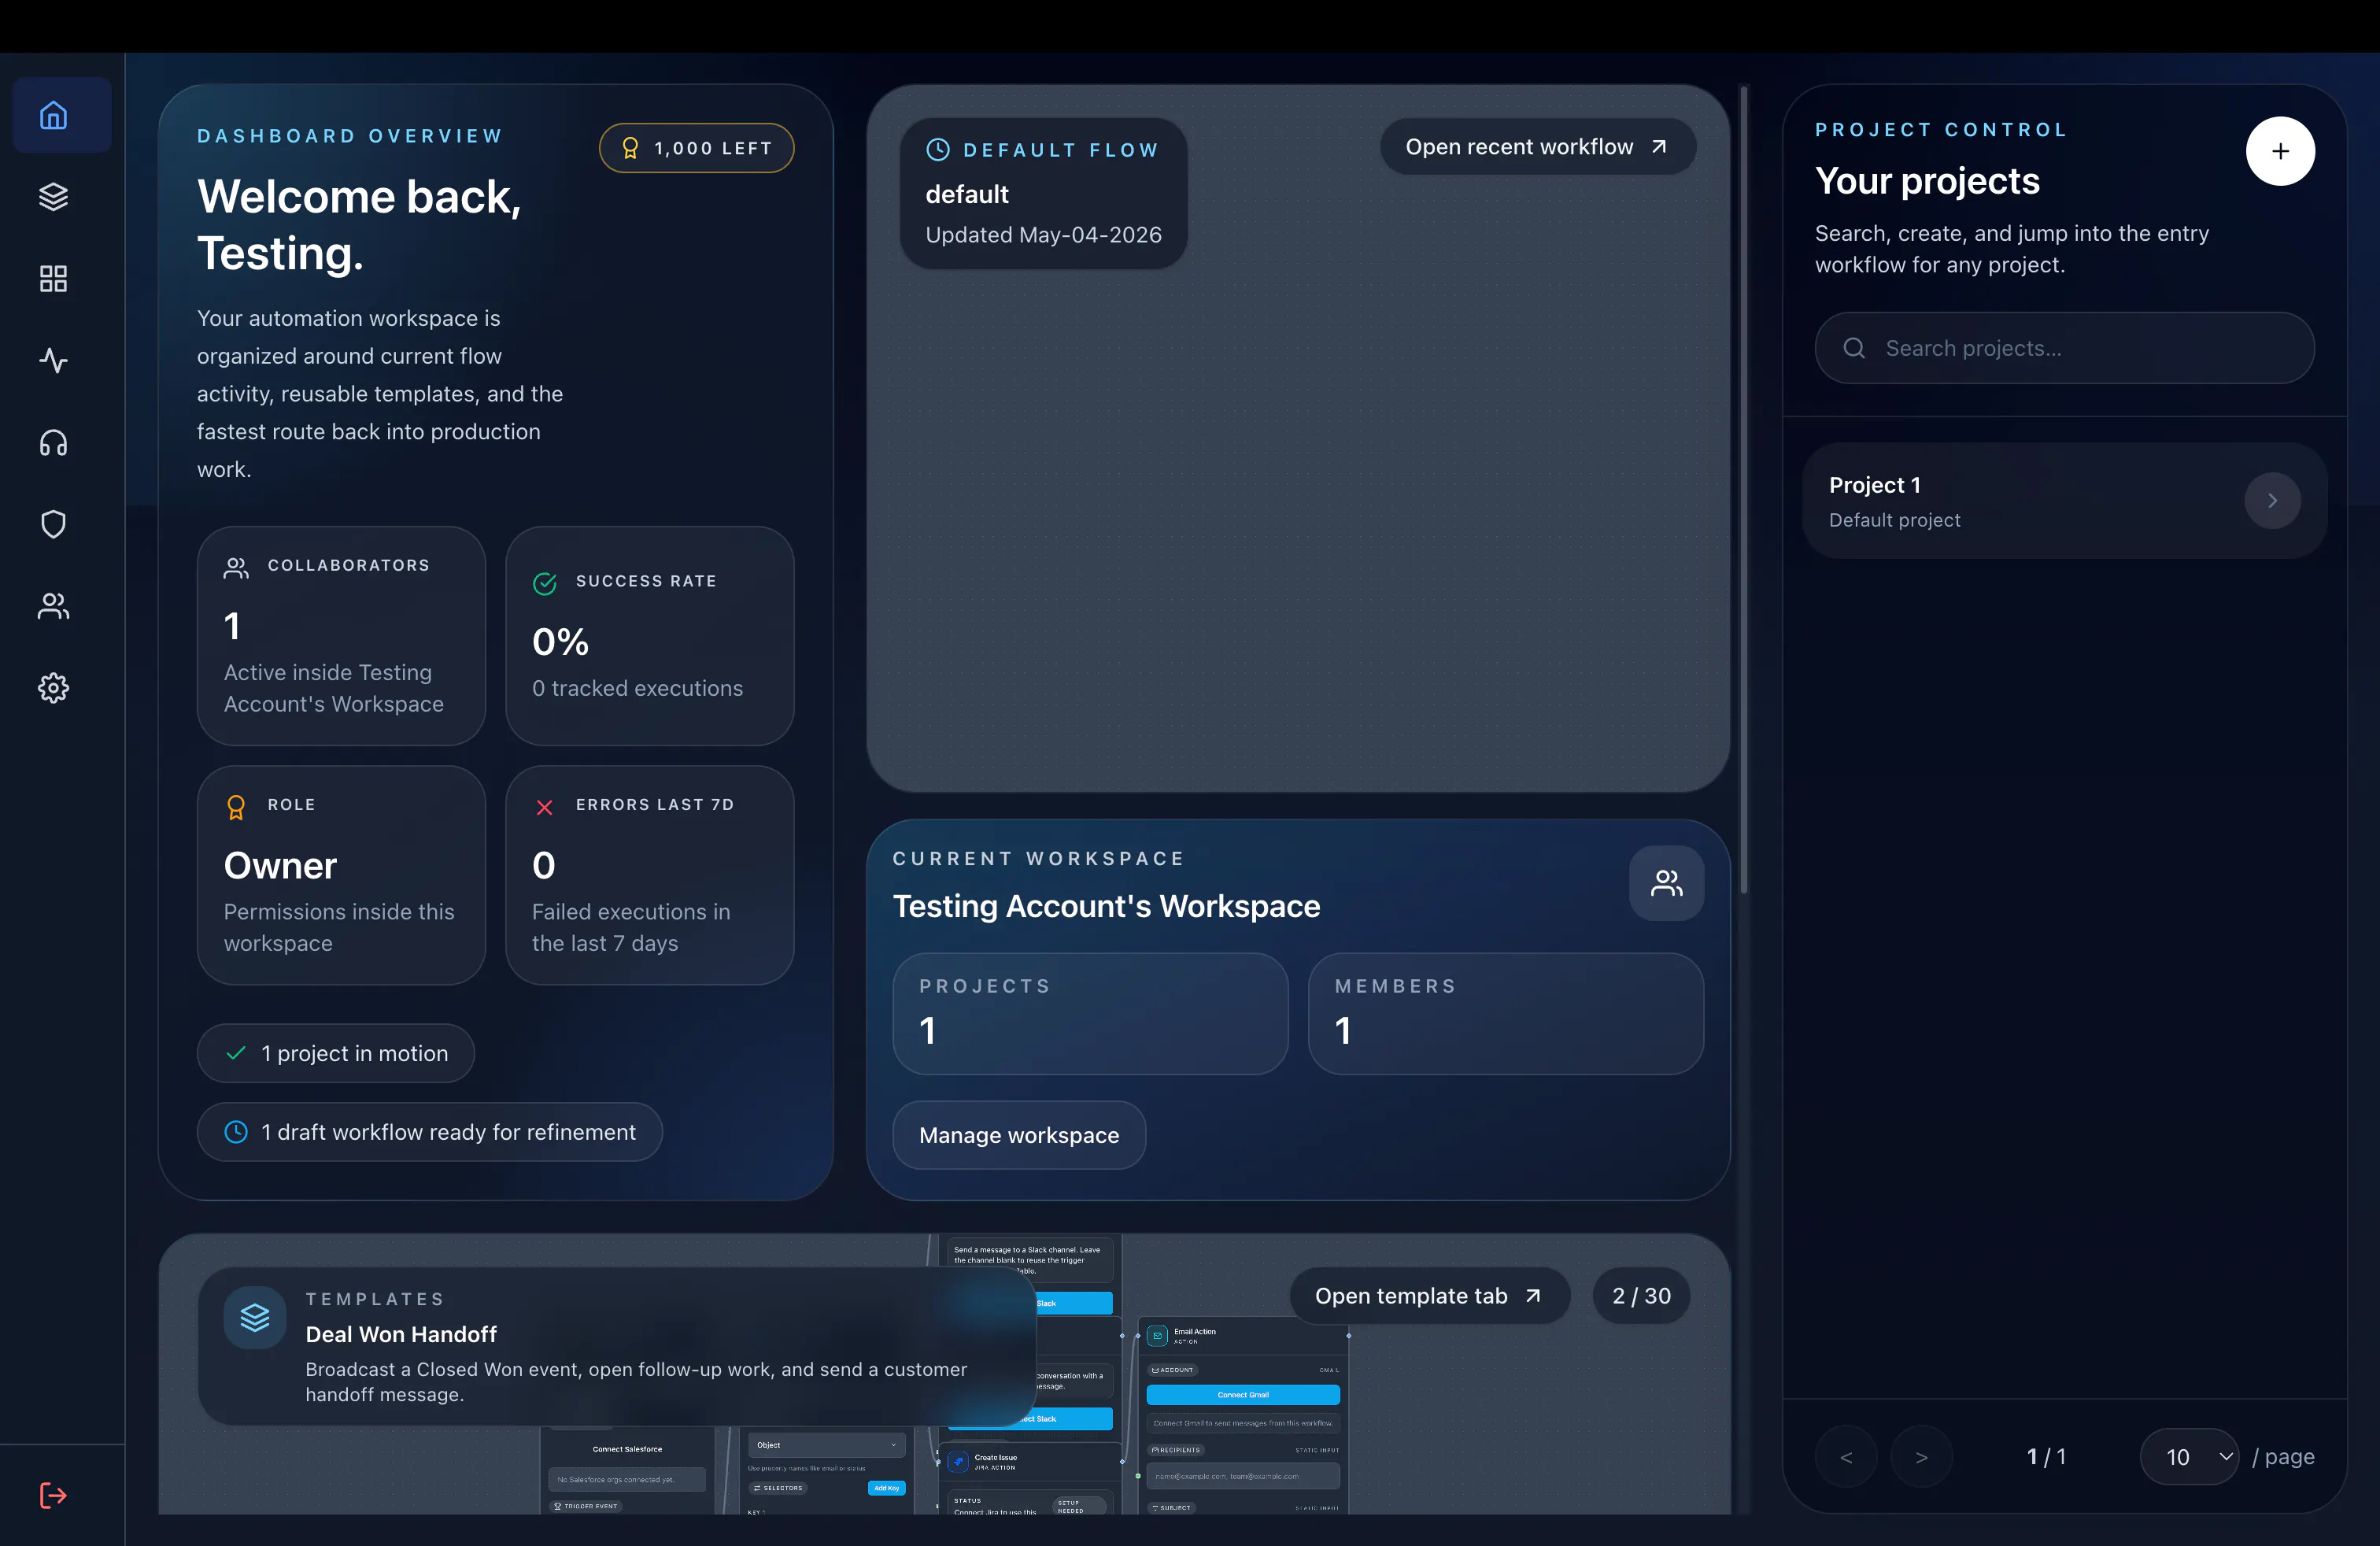The image size is (2380, 1546).
Task: Open the activity pulse sidebar icon
Action: (53, 360)
